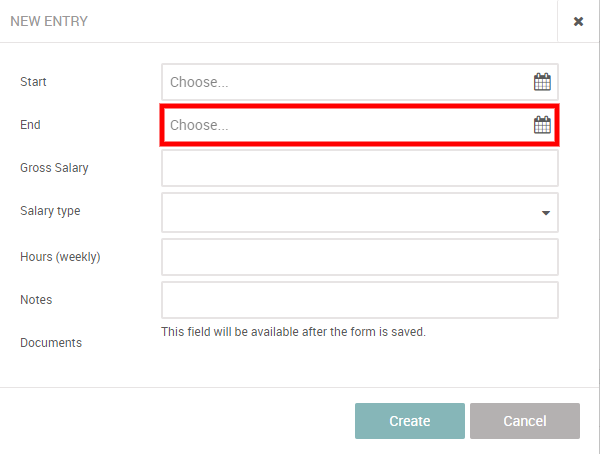Open the Start date calendar picker
The width and height of the screenshot is (600, 454).
542,82
